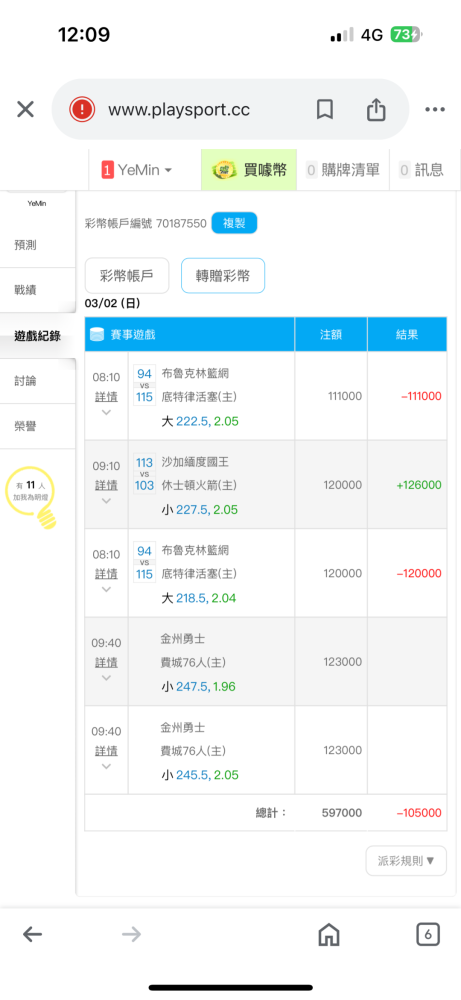Go back with the left arrow
The height and width of the screenshot is (1000, 461).
pos(33,935)
